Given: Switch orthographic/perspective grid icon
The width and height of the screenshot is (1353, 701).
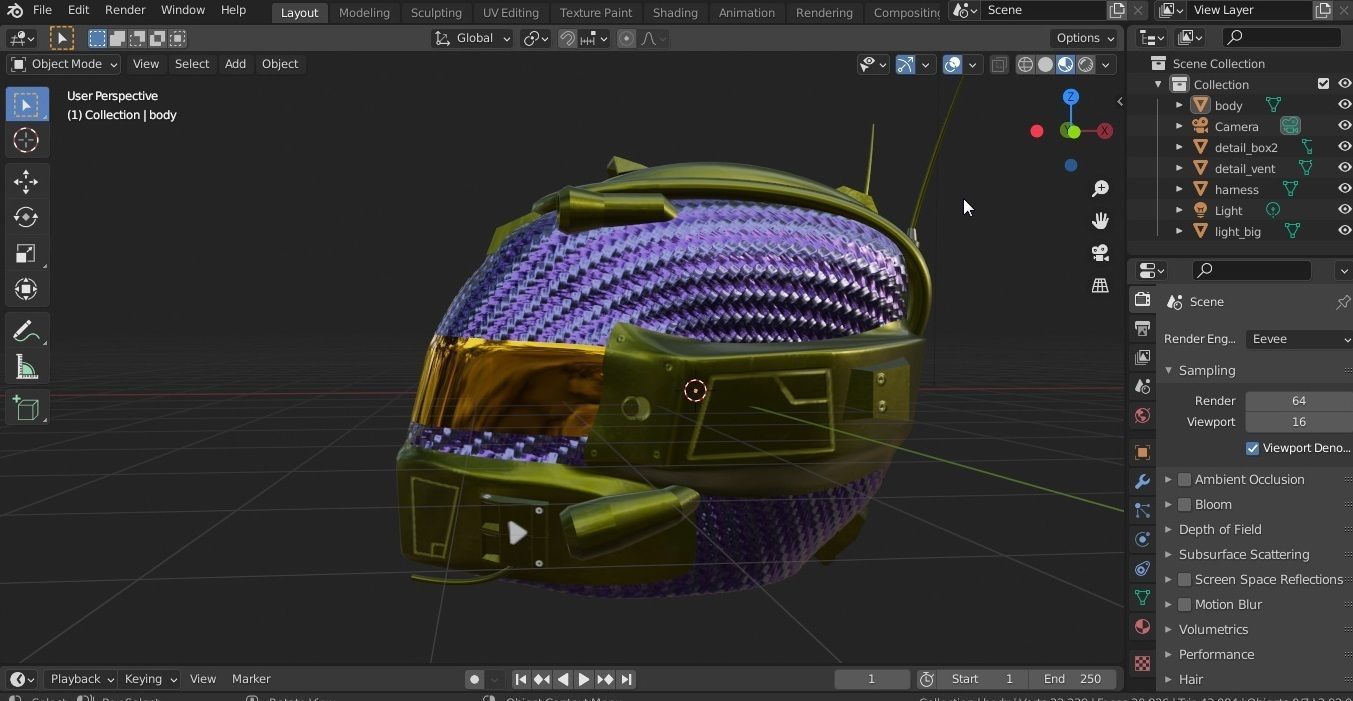Looking at the screenshot, I should pyautogui.click(x=1100, y=285).
